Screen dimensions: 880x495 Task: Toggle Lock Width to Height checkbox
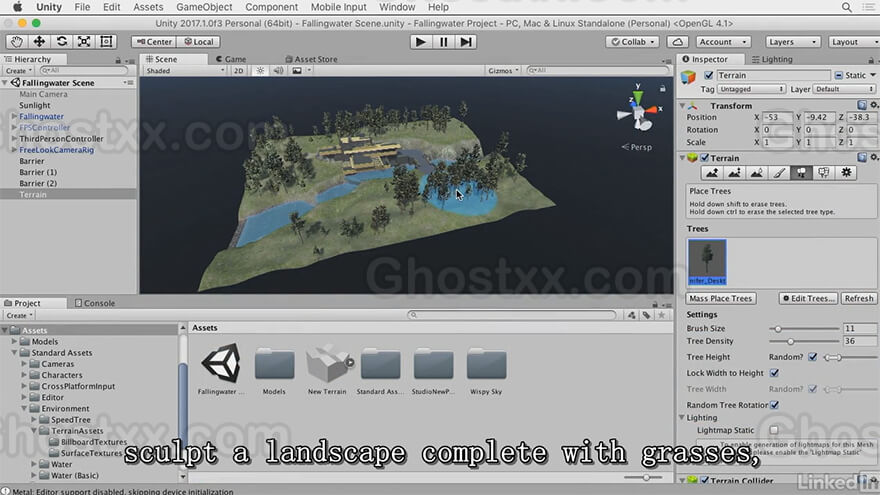pos(774,373)
